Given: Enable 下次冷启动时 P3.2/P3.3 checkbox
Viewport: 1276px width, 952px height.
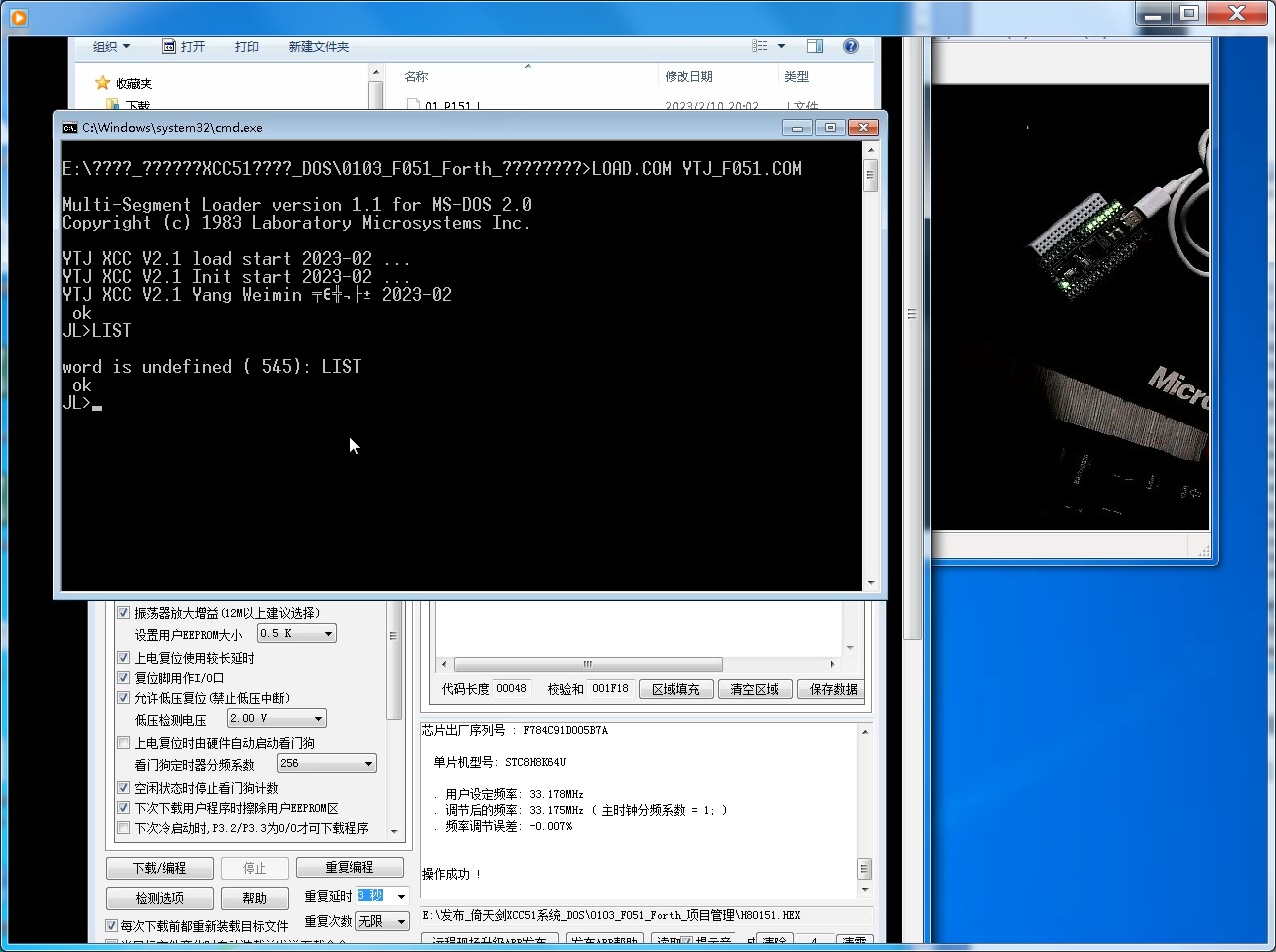Looking at the screenshot, I should coord(124,828).
